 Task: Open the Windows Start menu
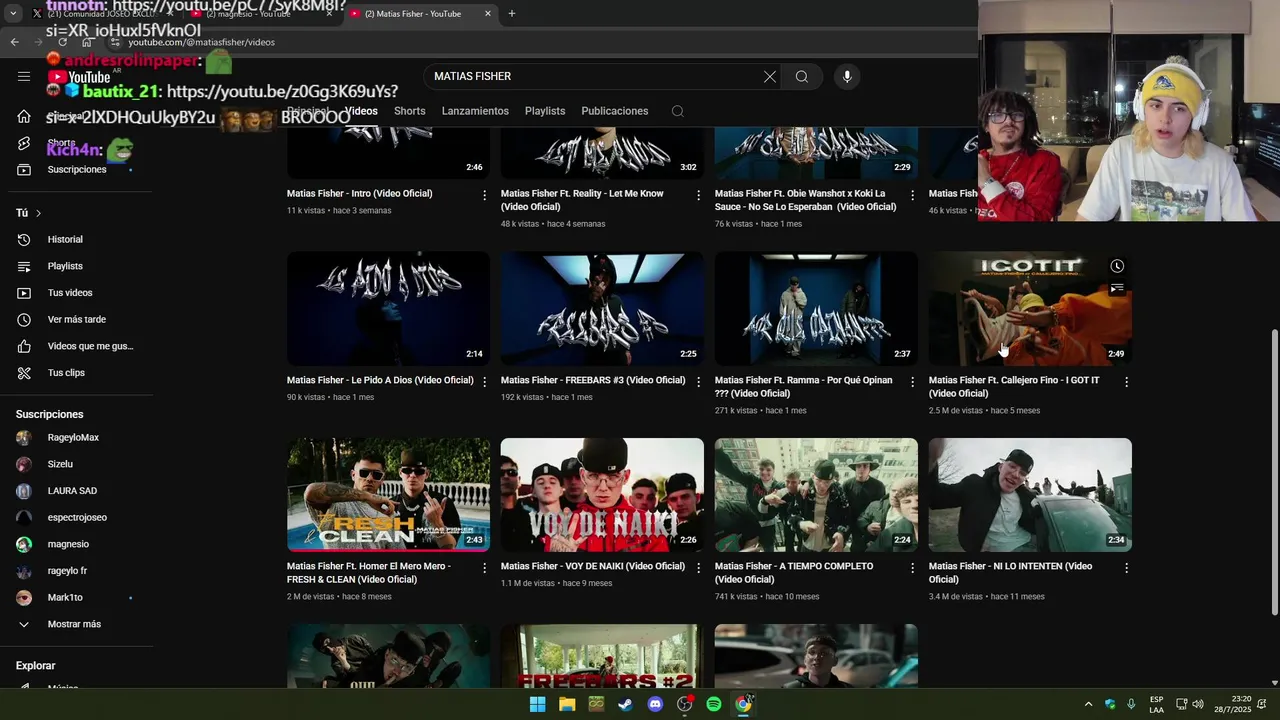(x=537, y=704)
